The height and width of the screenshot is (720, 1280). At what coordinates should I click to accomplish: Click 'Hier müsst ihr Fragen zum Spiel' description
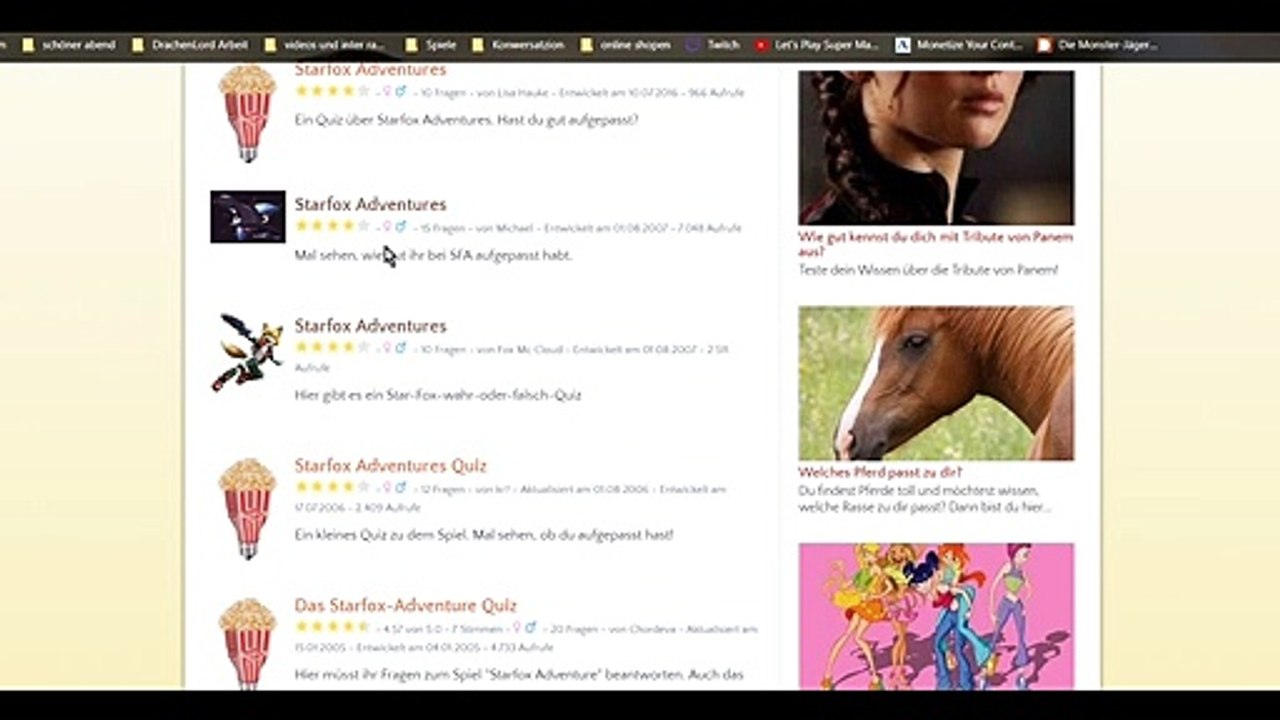click(x=519, y=675)
